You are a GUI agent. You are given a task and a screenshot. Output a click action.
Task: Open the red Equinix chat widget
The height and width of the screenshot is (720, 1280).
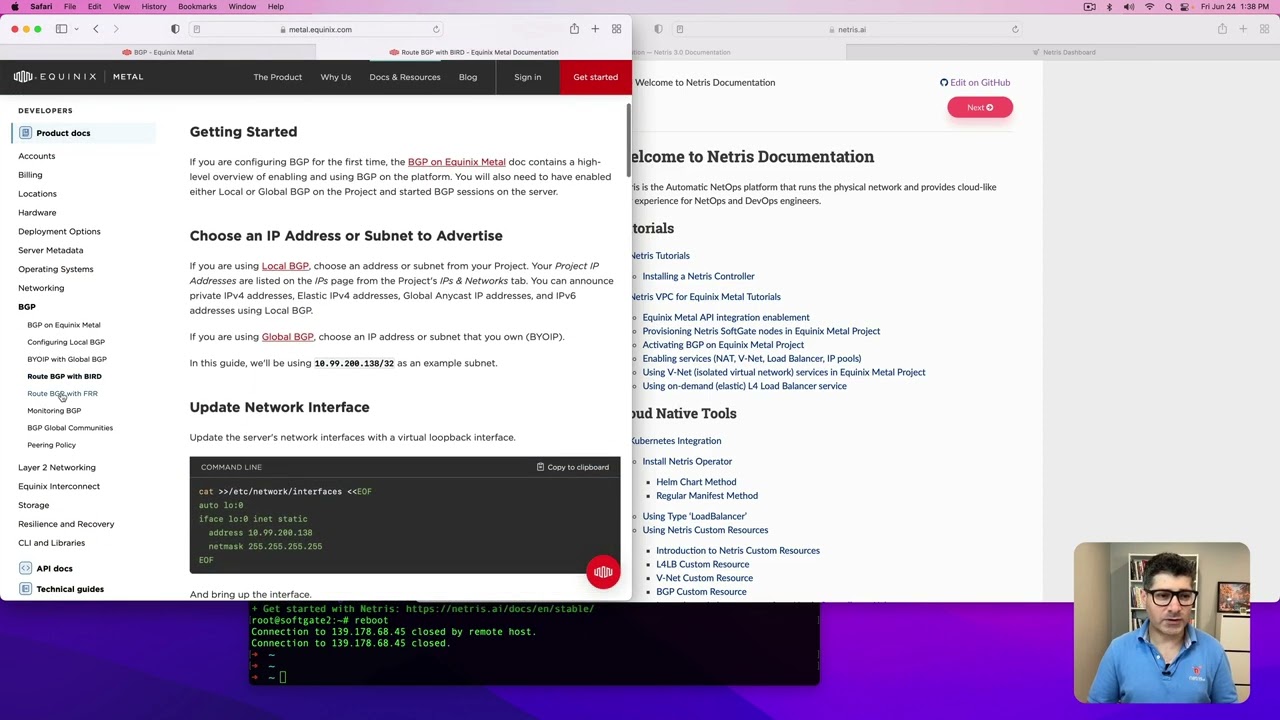tap(603, 572)
